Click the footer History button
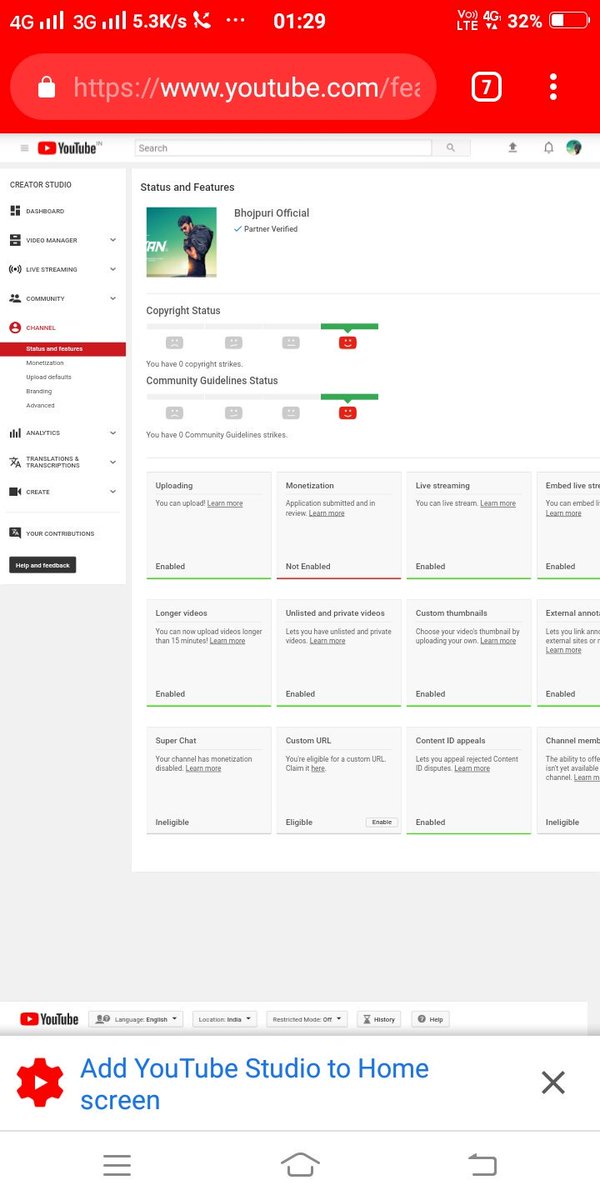The width and height of the screenshot is (600, 1200). pos(379,1019)
